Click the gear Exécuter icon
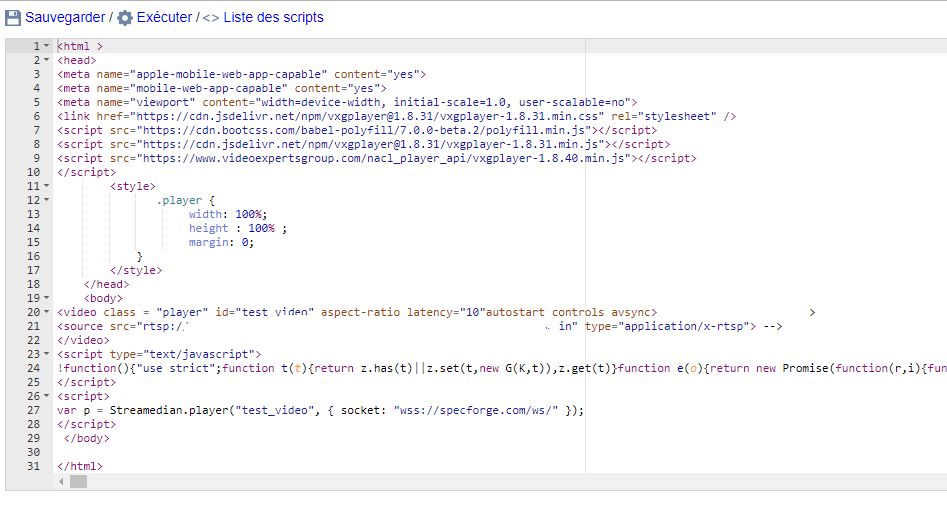This screenshot has width=947, height=530. click(x=125, y=18)
